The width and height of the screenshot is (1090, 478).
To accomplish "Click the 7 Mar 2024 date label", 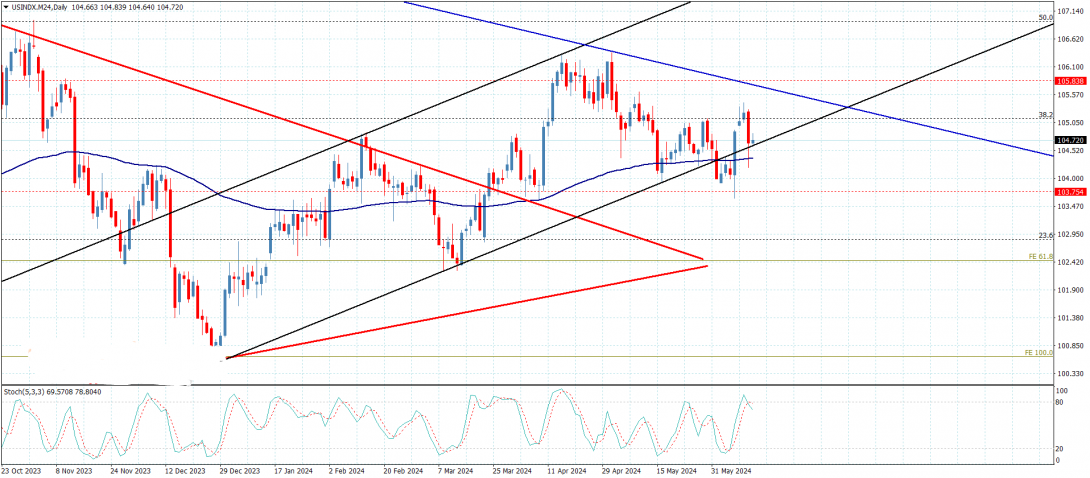I will [457, 470].
